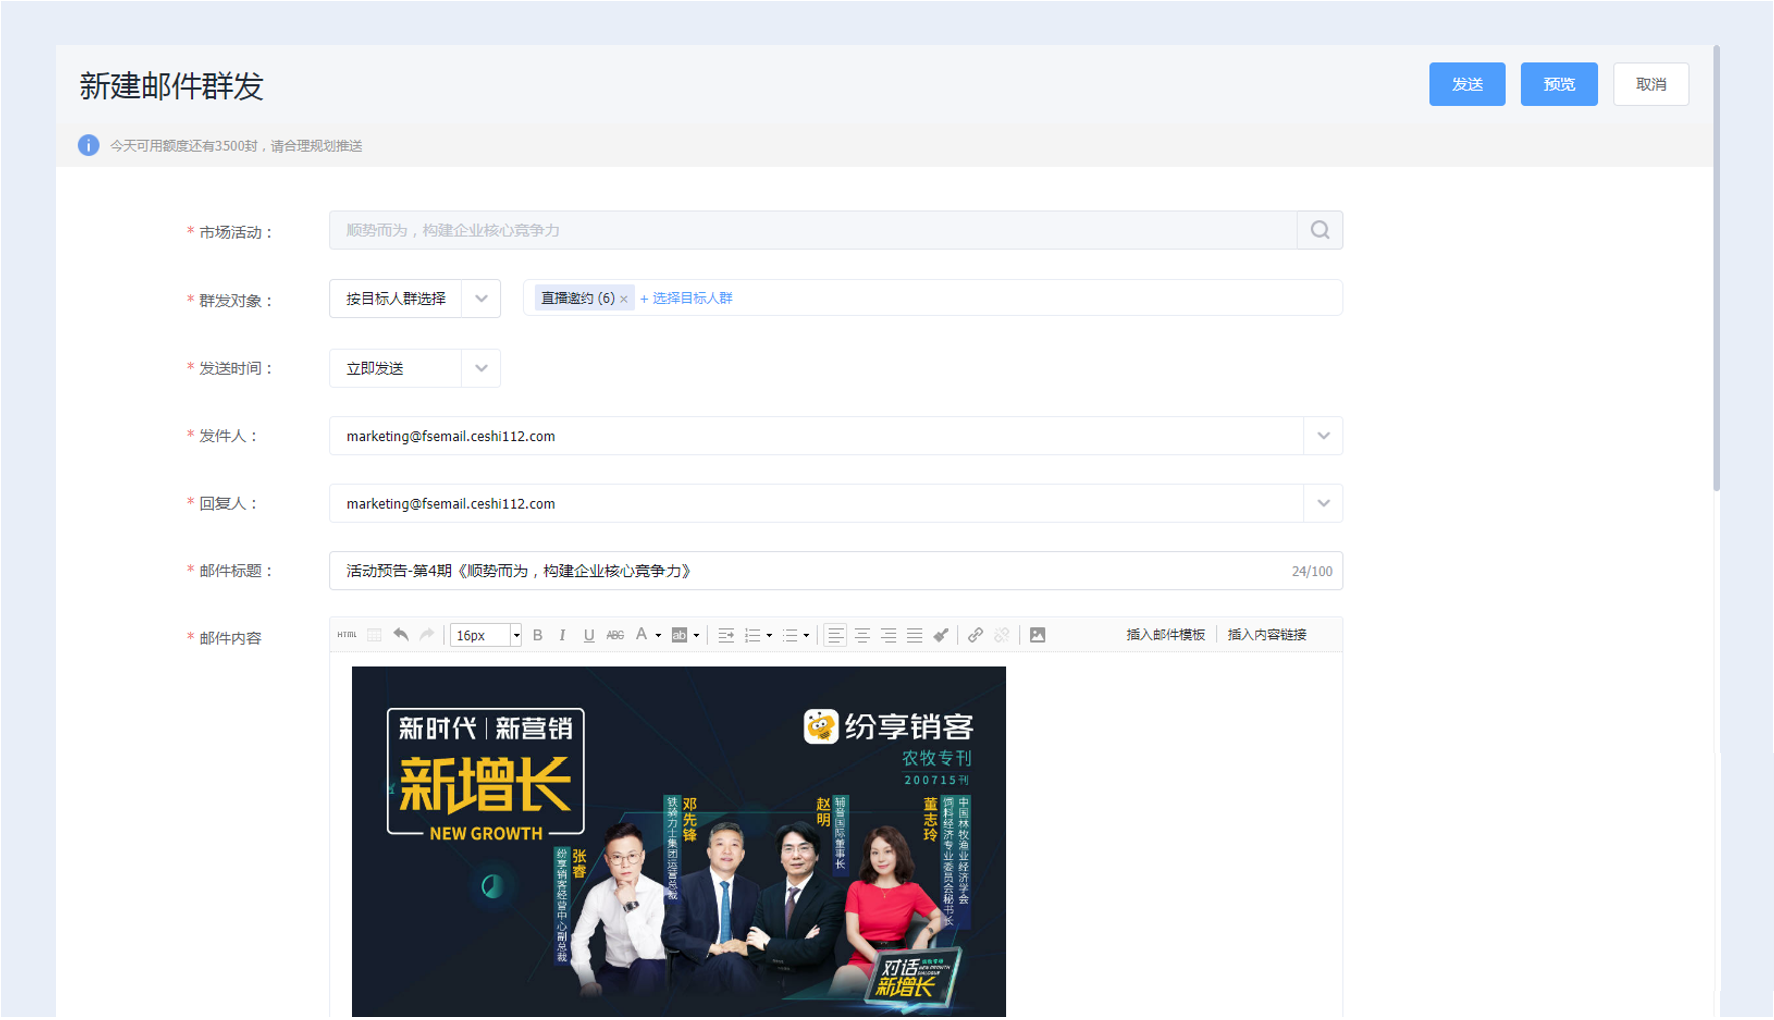Toggle underline formatting
1774x1020 pixels.
click(589, 635)
